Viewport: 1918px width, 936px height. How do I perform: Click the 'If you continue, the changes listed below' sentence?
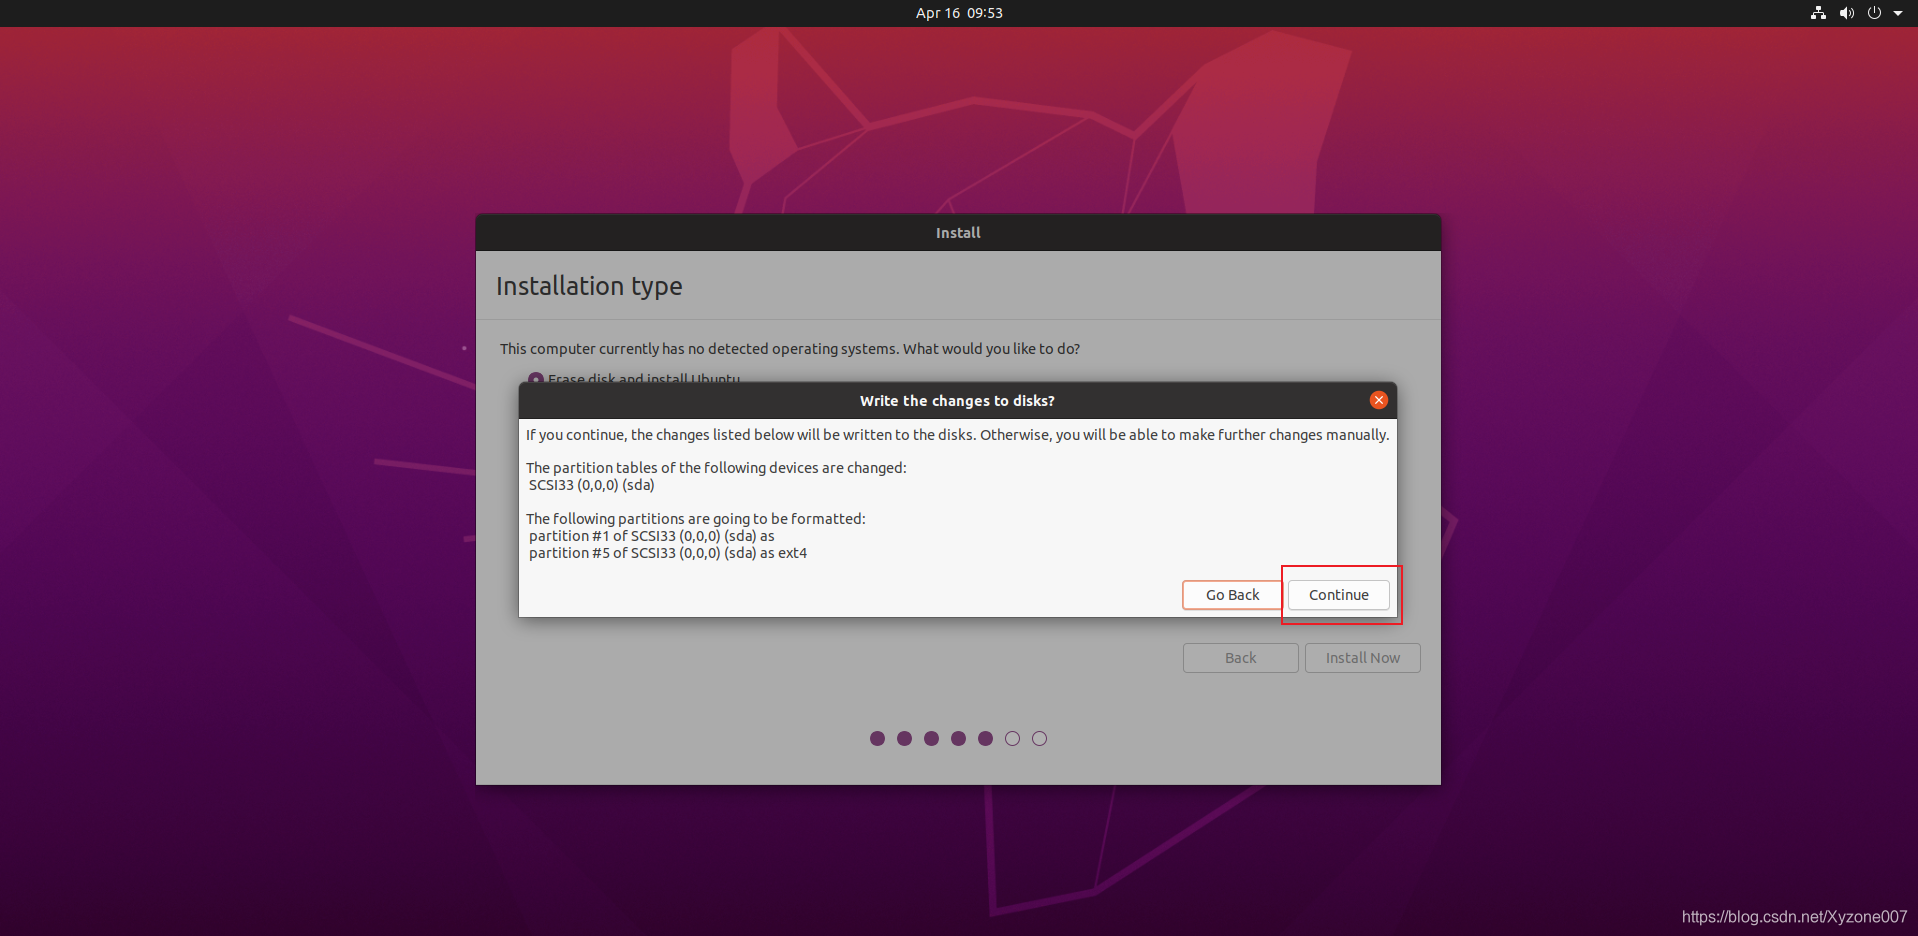click(957, 435)
